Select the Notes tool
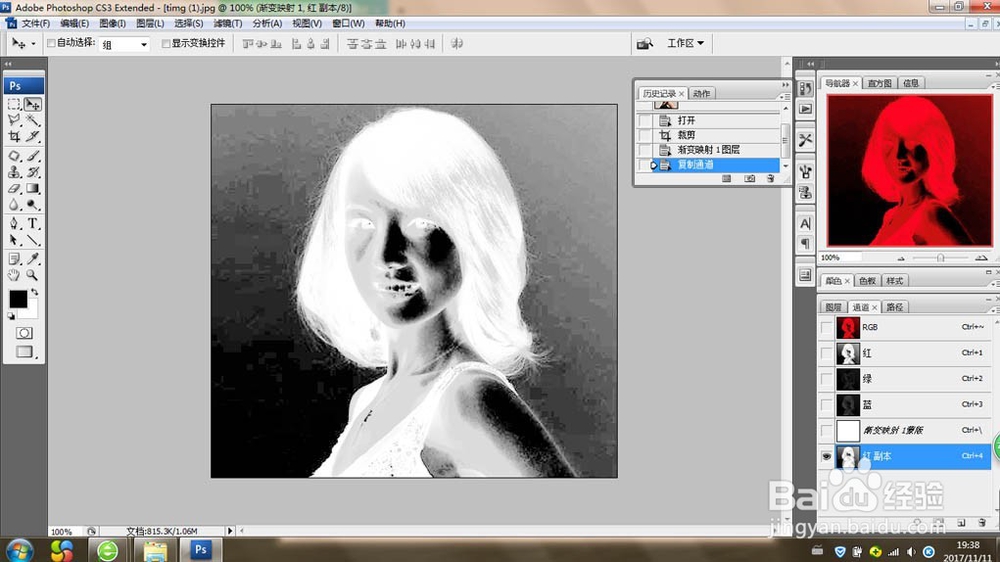Screen dimensions: 1000x562 click(x=14, y=259)
